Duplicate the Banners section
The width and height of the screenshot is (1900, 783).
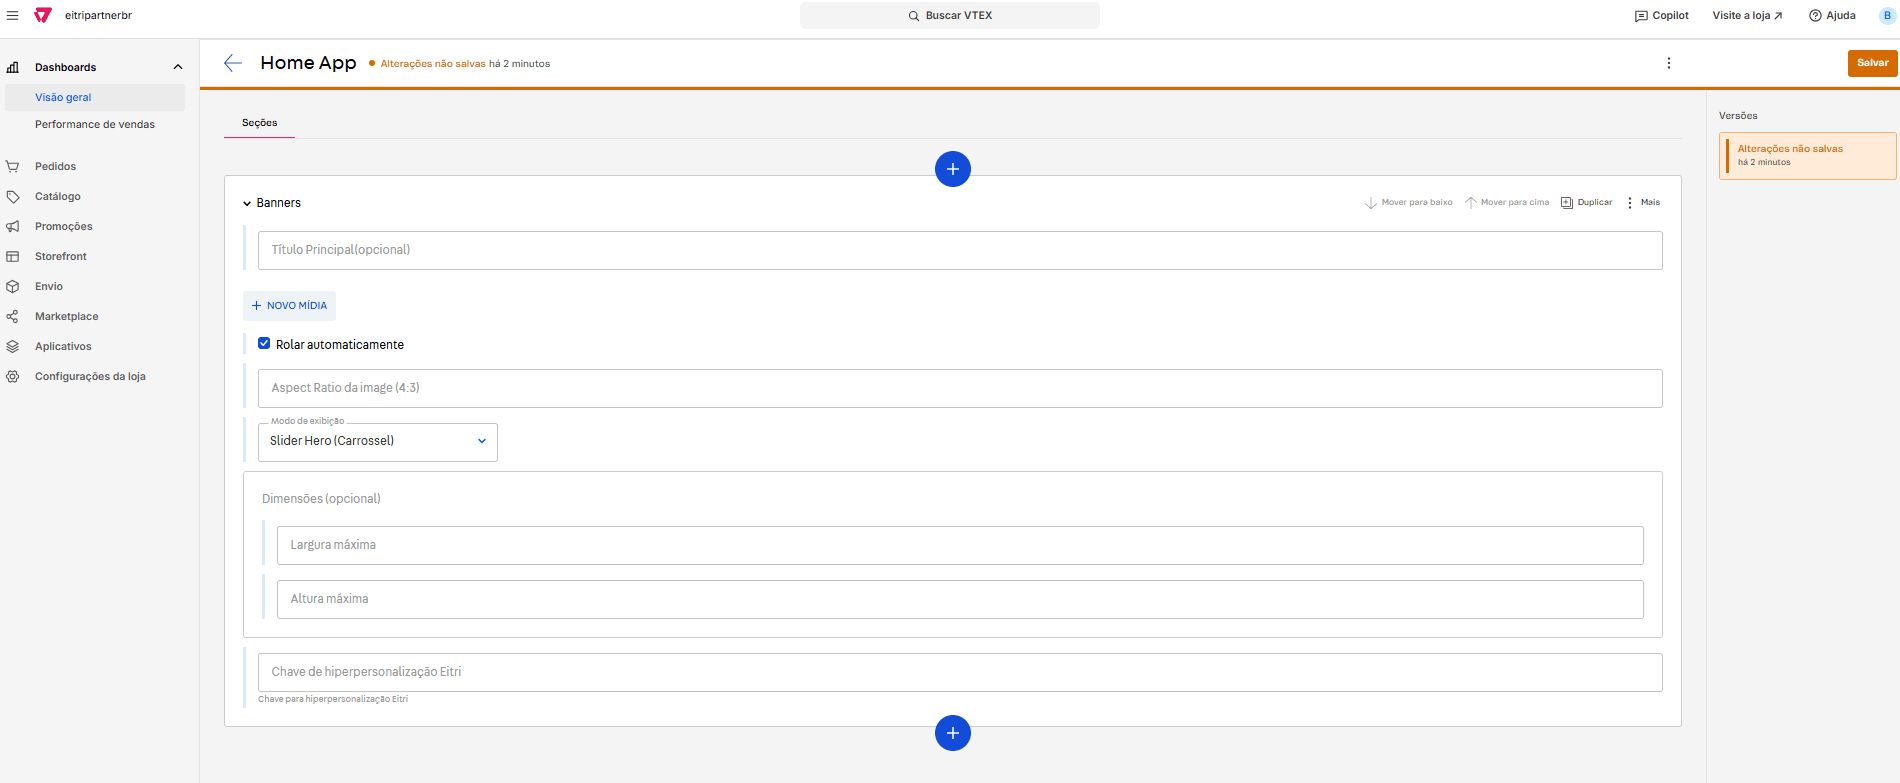pos(1587,203)
